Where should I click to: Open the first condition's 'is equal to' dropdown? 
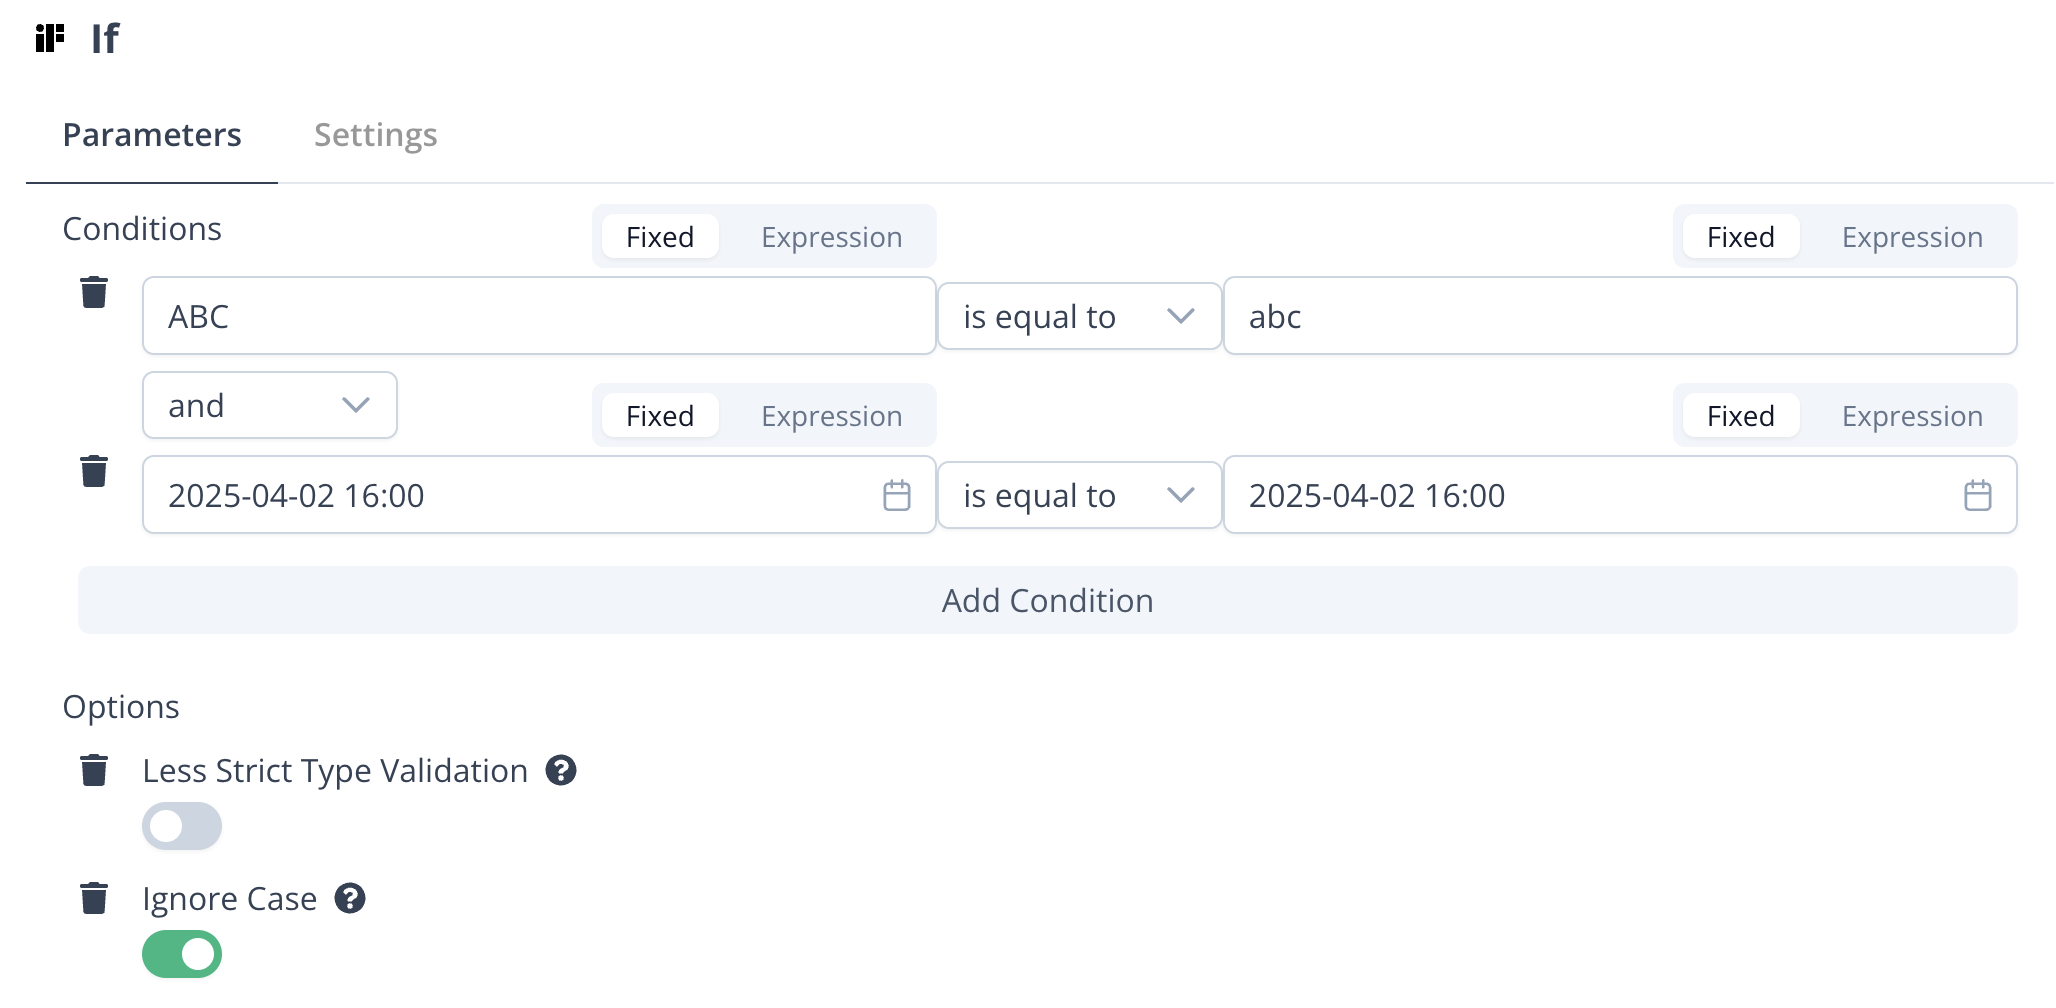[1079, 317]
